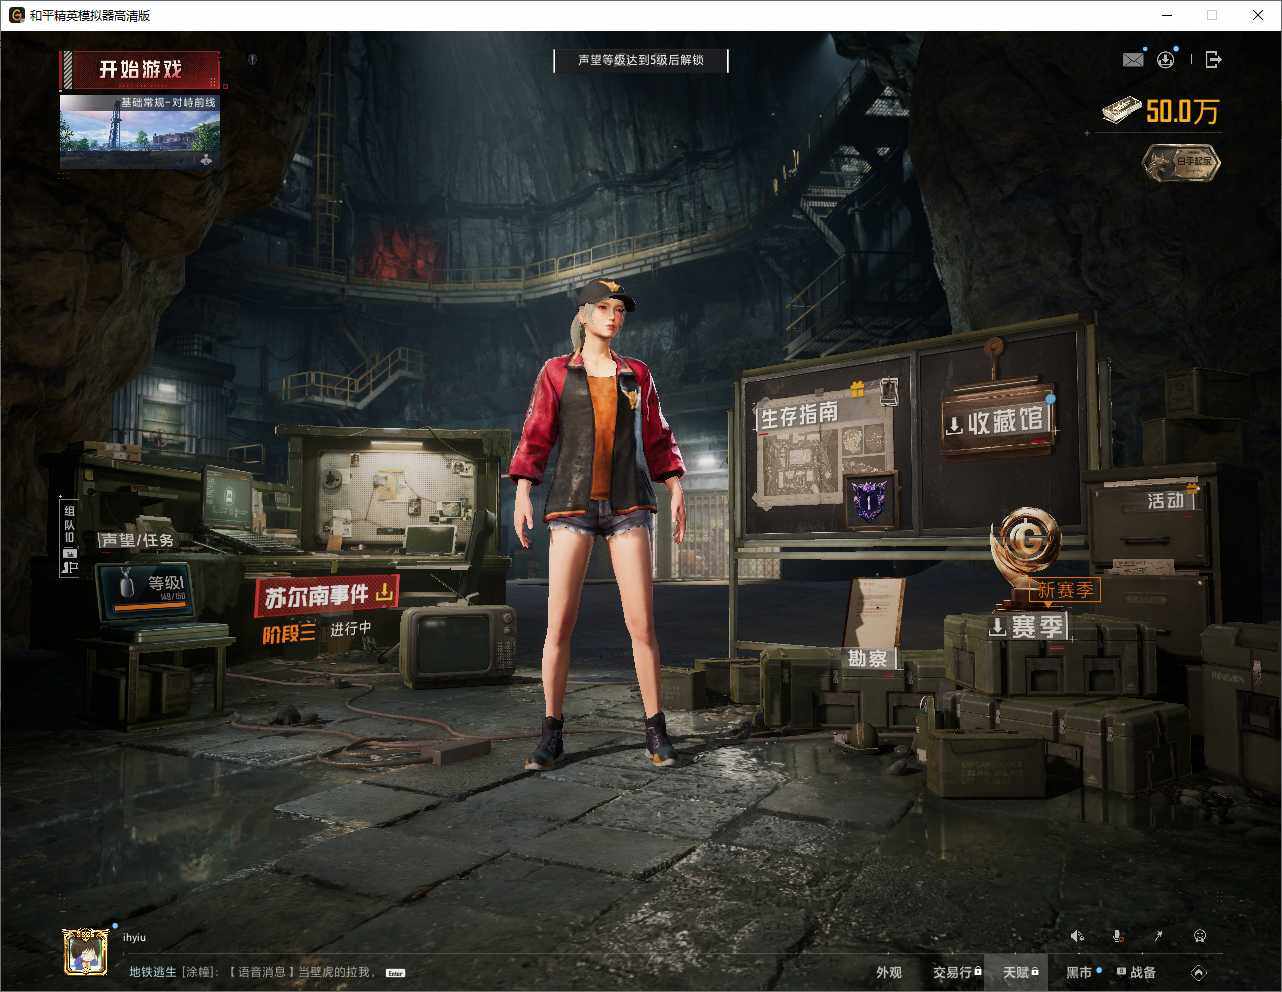Toggle the speaker sound icon
Viewport: 1282px width, 992px height.
[1077, 936]
